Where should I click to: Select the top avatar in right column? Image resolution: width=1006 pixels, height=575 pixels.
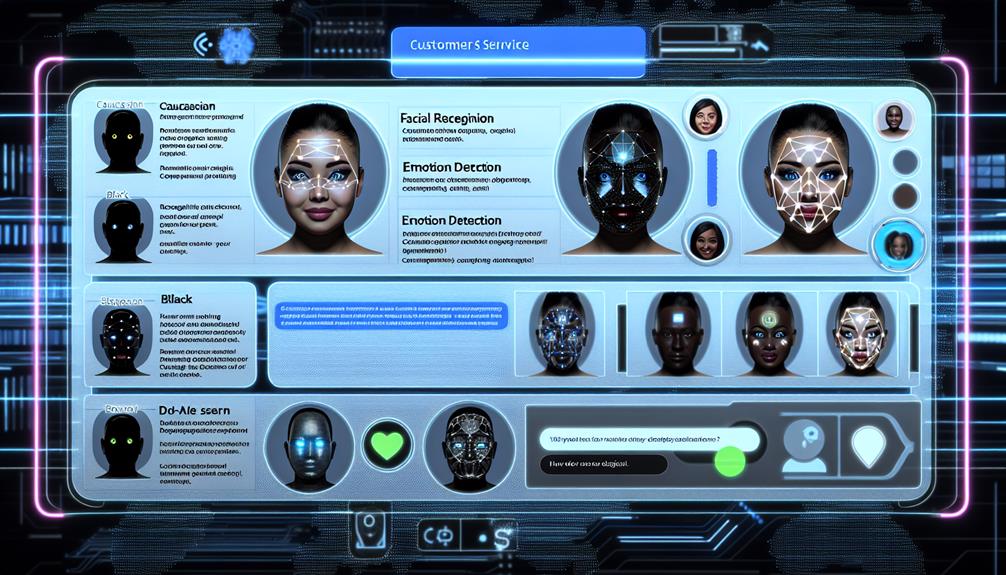click(x=894, y=119)
